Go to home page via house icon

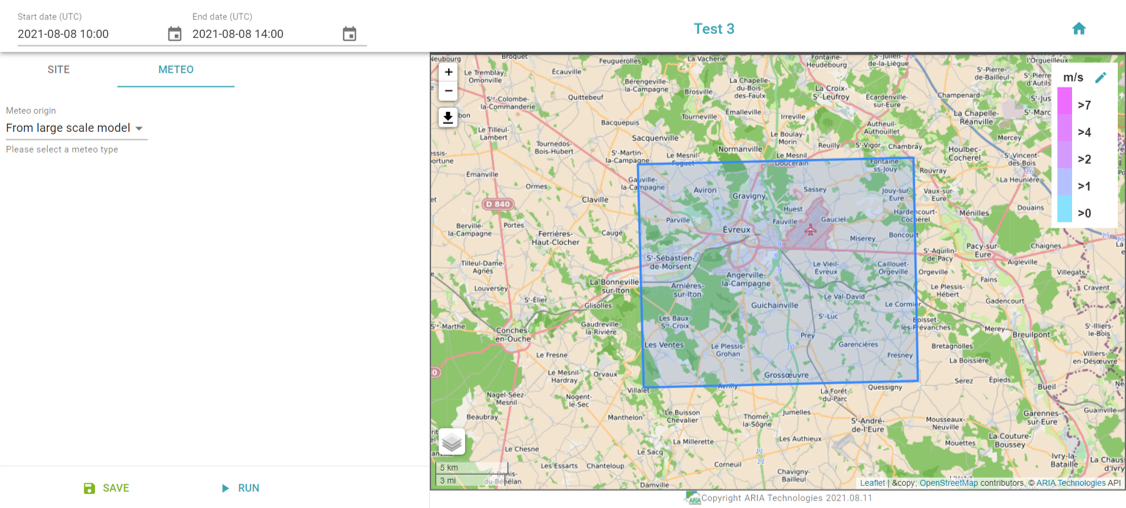pyautogui.click(x=1078, y=29)
